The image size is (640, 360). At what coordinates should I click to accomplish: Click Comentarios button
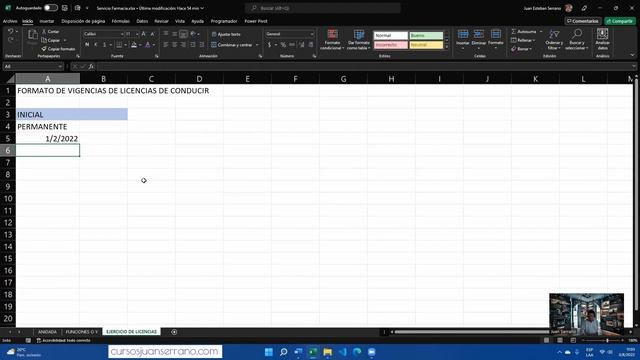coord(582,21)
